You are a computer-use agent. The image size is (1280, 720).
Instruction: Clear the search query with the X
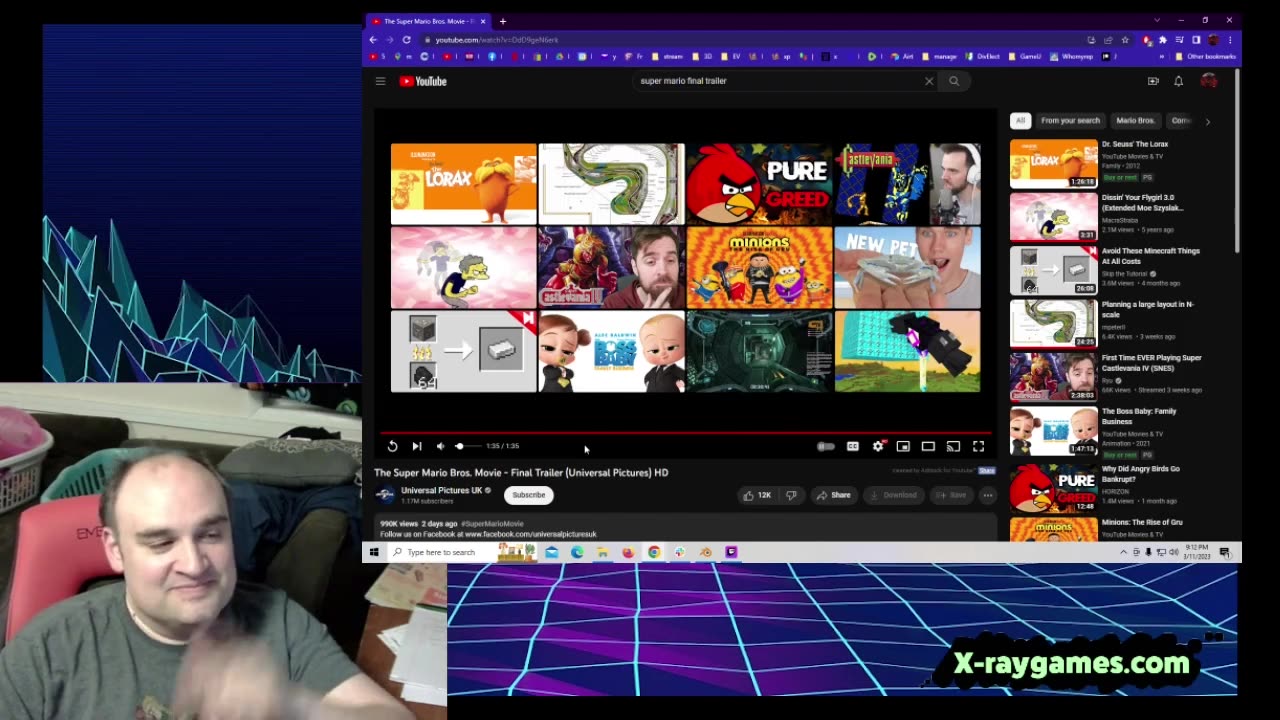(929, 81)
